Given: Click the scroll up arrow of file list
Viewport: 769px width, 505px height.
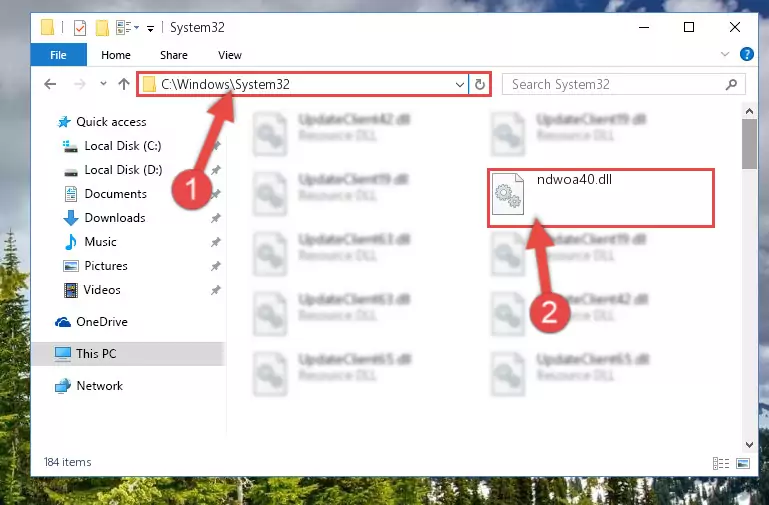Looking at the screenshot, I should tap(749, 111).
